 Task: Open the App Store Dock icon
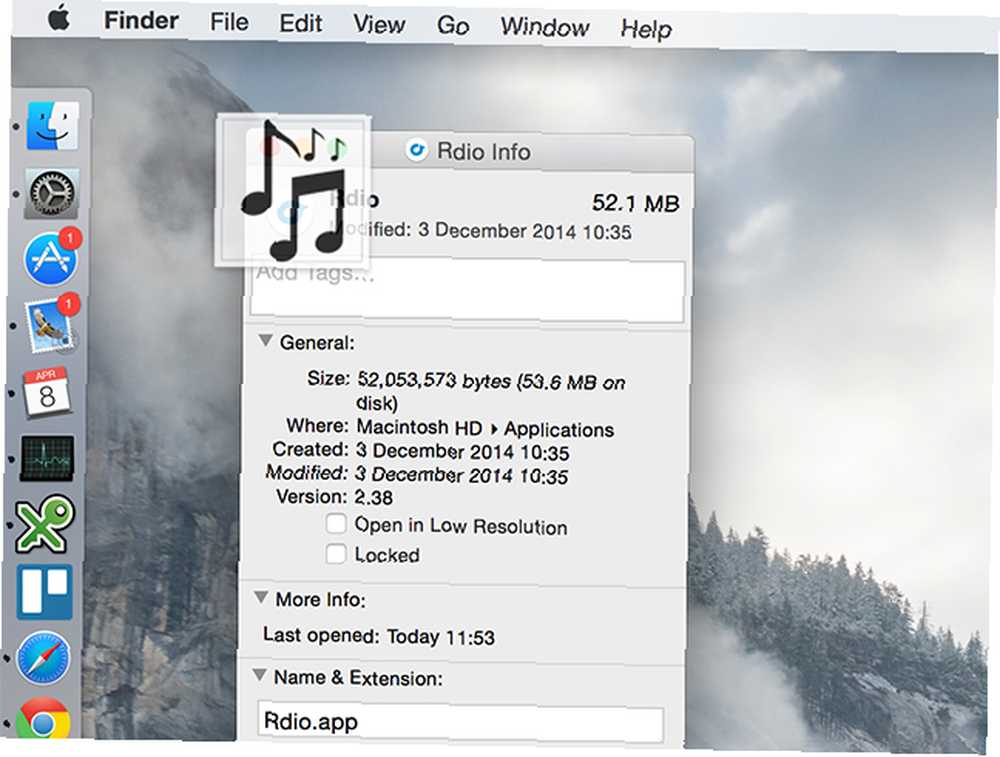coord(52,258)
